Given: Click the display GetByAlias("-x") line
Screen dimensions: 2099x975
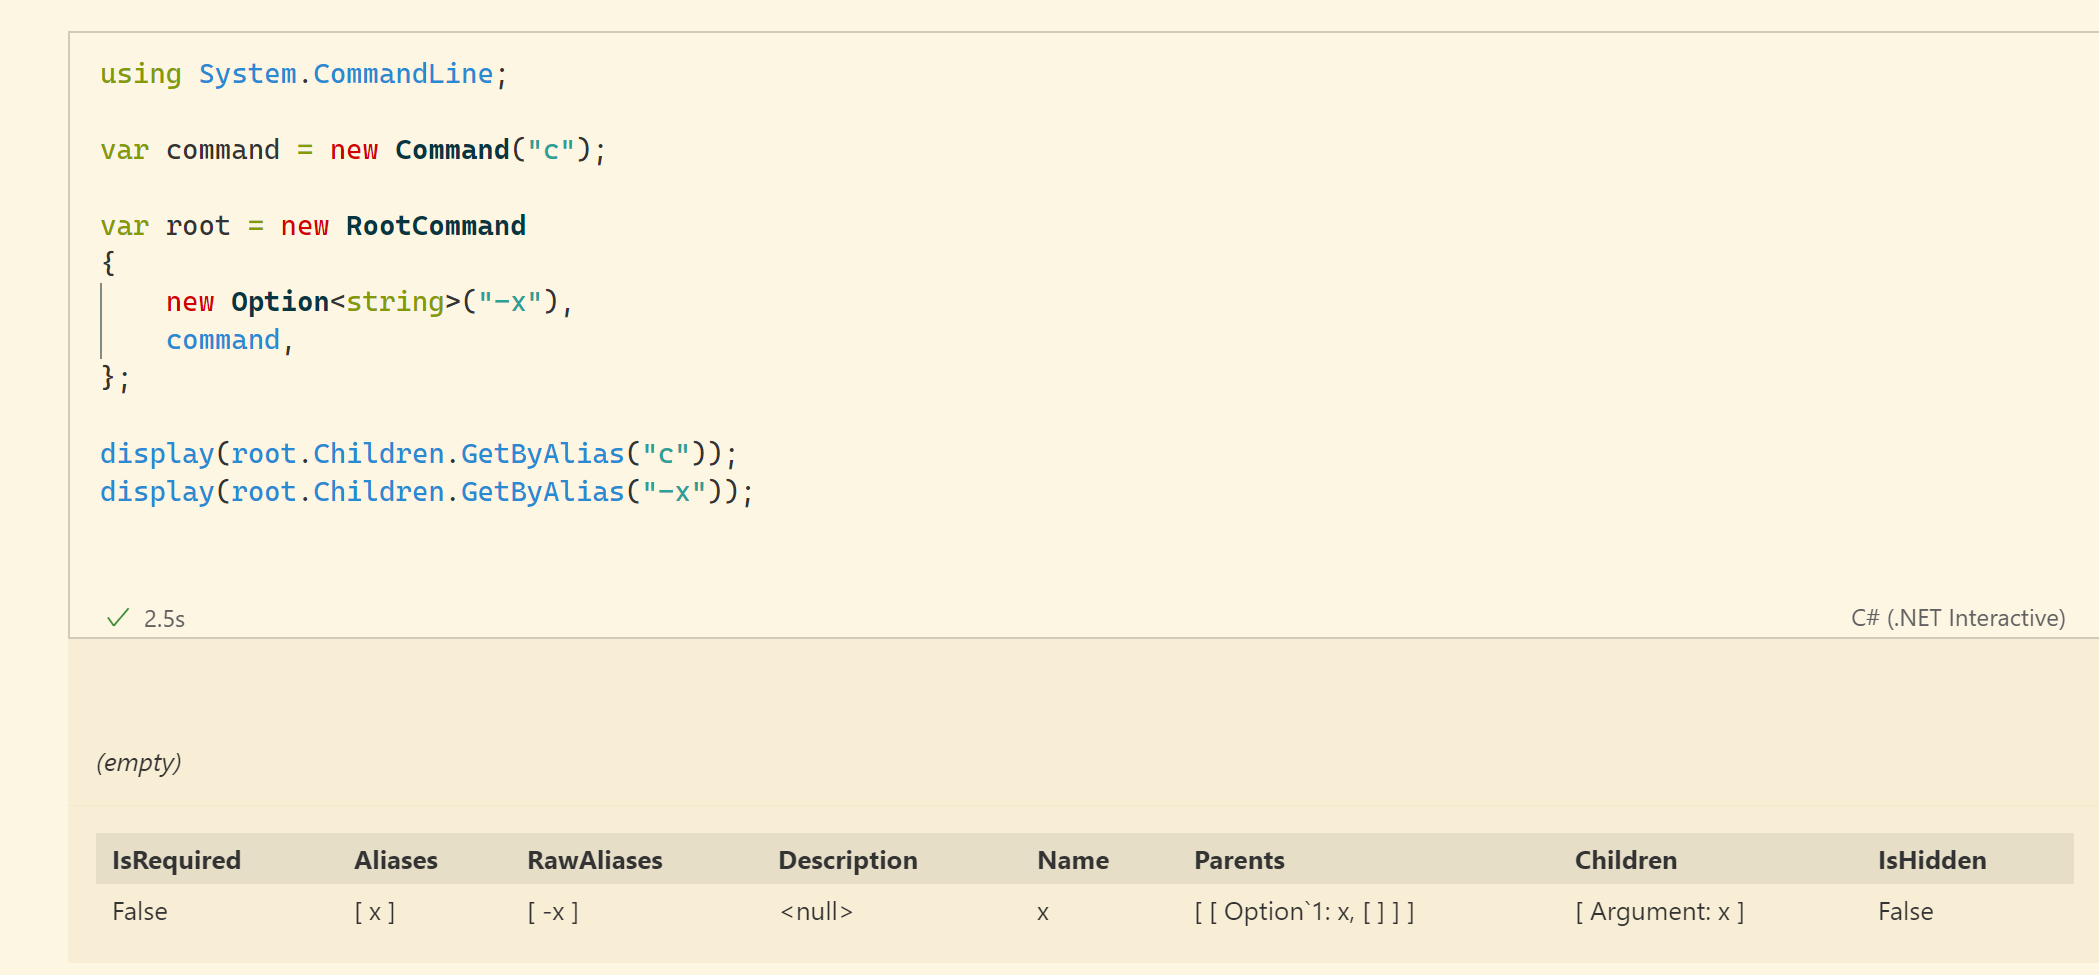Looking at the screenshot, I should pyautogui.click(x=427, y=492).
